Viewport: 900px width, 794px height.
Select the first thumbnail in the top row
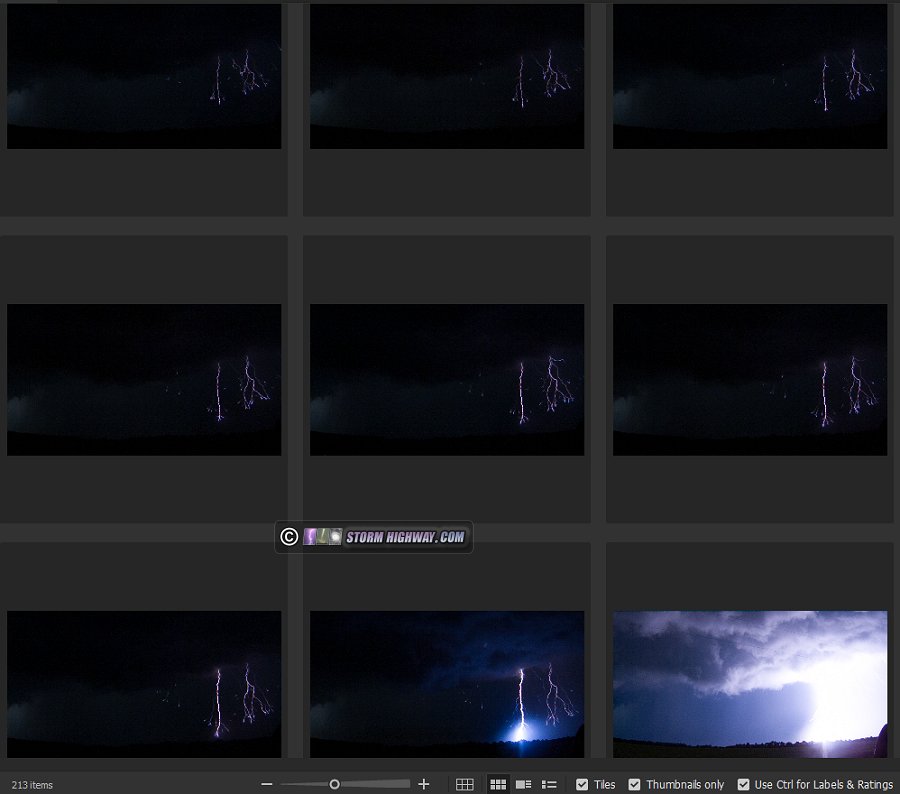[144, 76]
